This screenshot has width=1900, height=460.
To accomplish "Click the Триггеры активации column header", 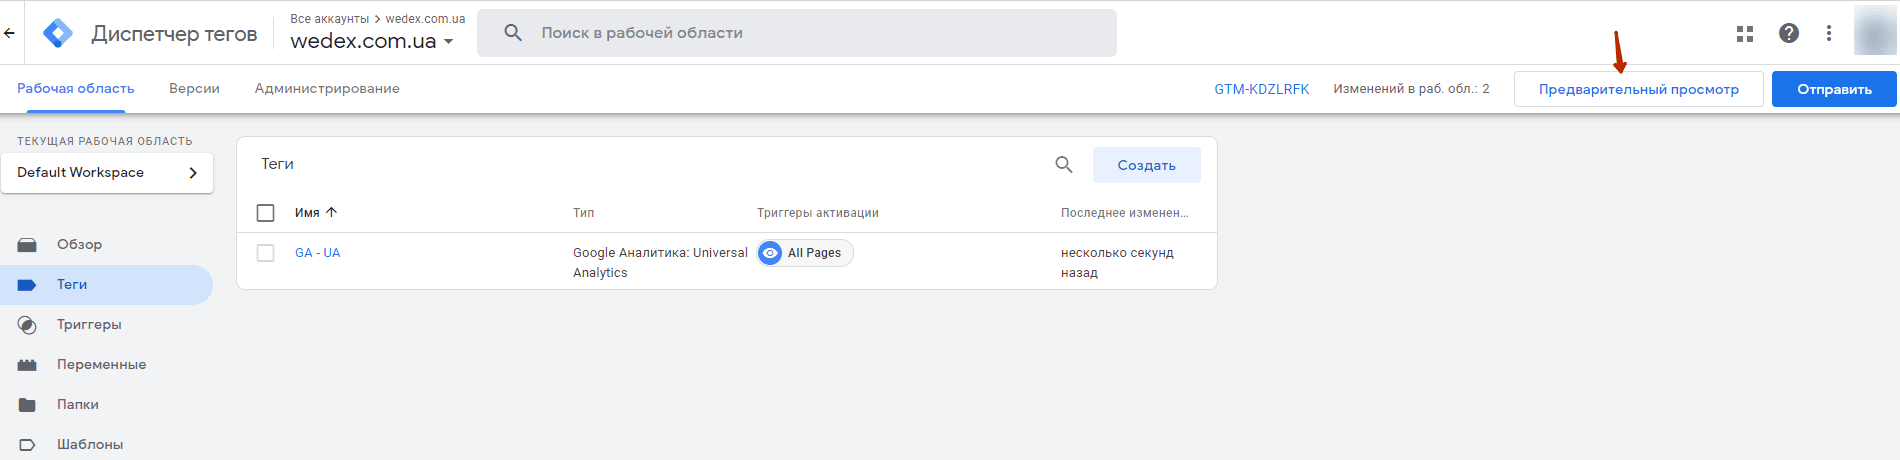I will click(817, 213).
